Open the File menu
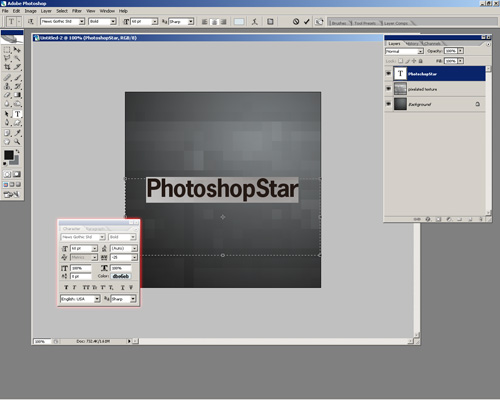The image size is (500, 400). (5, 11)
